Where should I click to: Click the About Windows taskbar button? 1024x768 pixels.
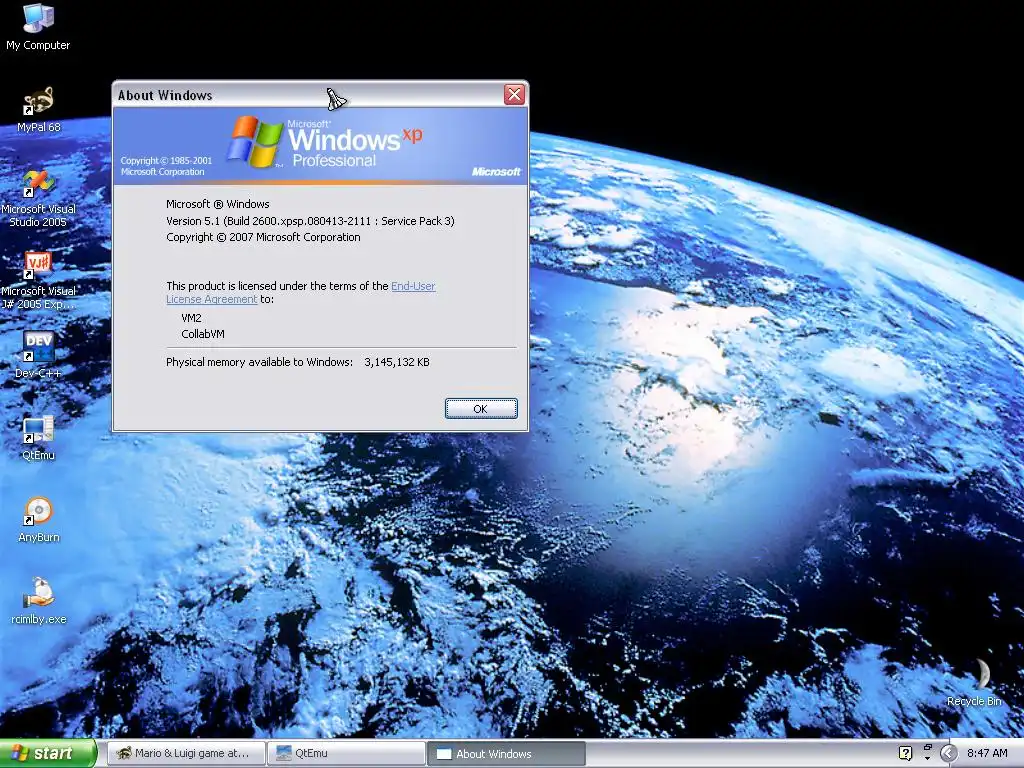point(506,753)
